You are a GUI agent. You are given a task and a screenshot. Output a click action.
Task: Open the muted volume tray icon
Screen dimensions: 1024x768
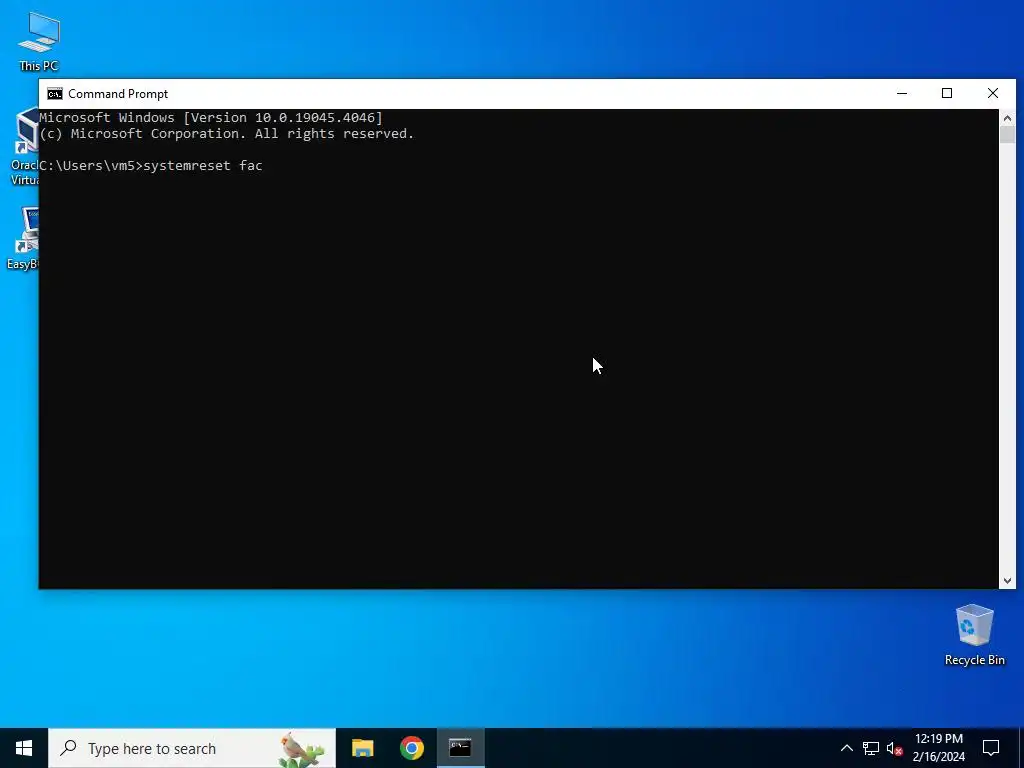894,748
